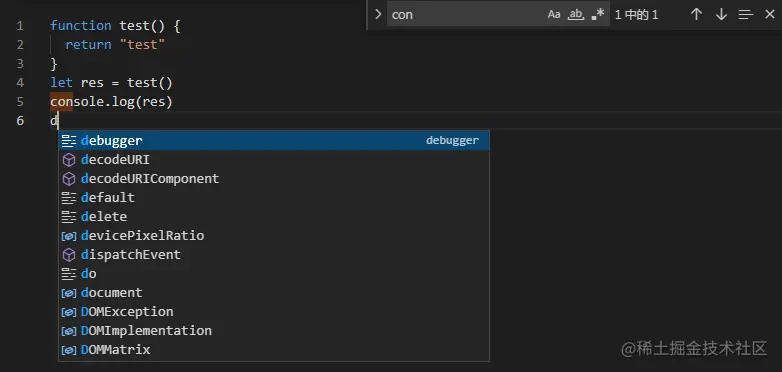Select DOMException suggestion
This screenshot has height=372, width=782.
point(274,312)
